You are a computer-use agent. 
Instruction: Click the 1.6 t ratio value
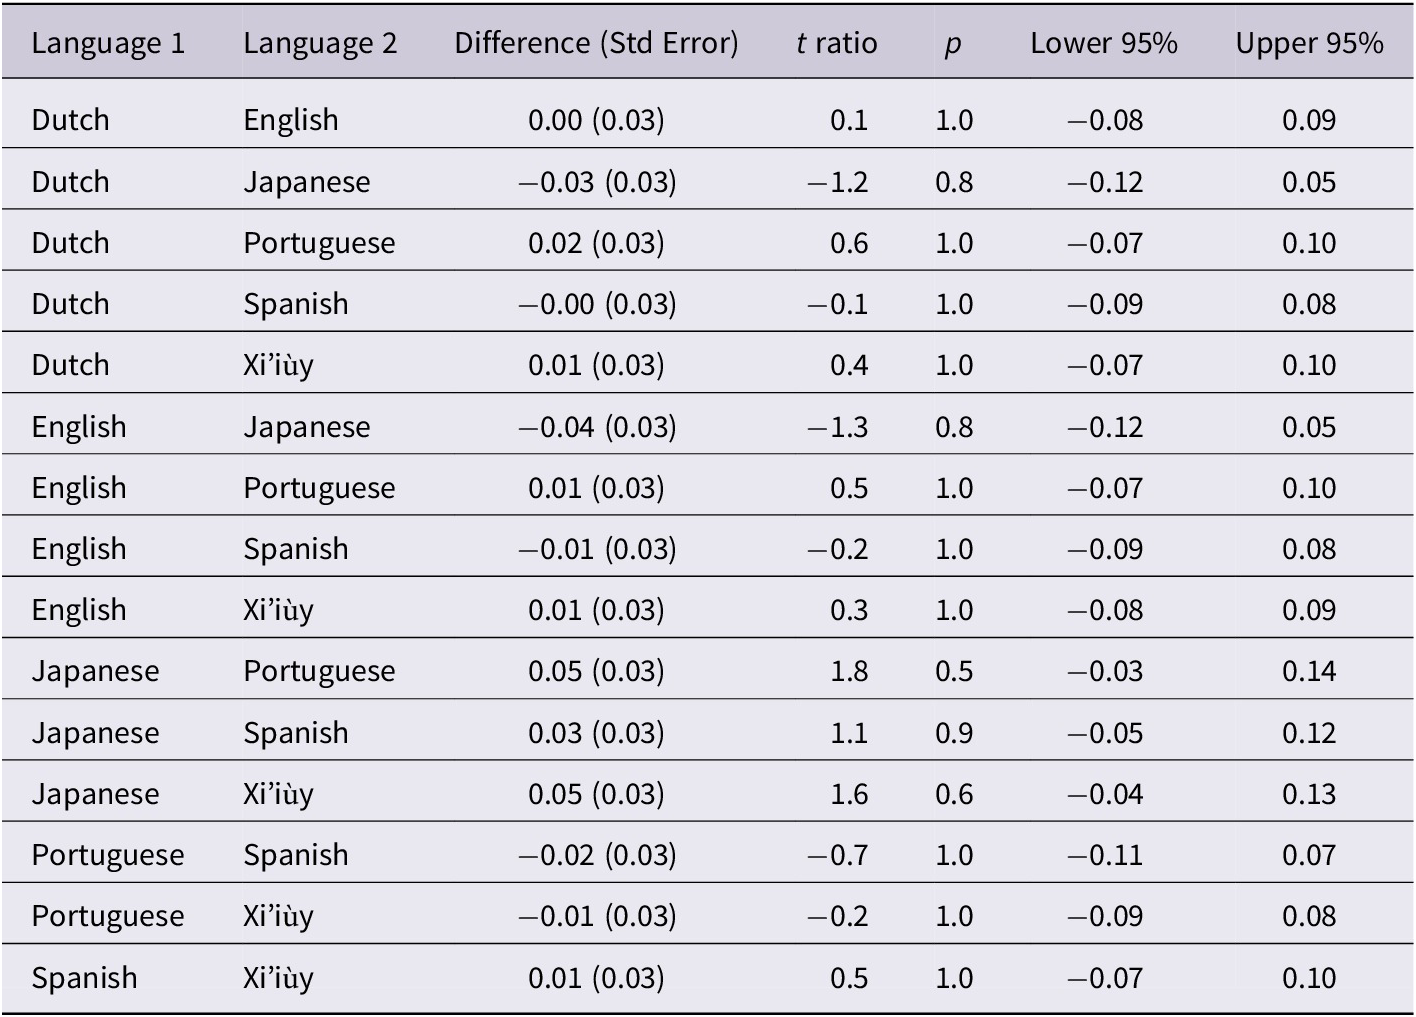[849, 794]
